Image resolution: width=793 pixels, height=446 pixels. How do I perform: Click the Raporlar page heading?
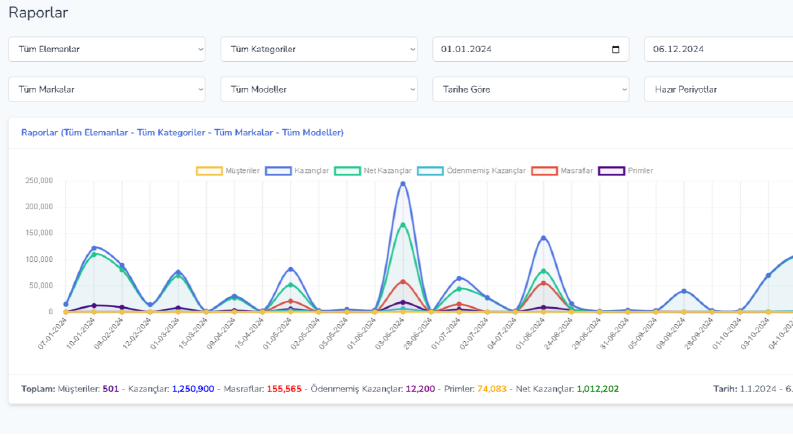click(x=38, y=13)
